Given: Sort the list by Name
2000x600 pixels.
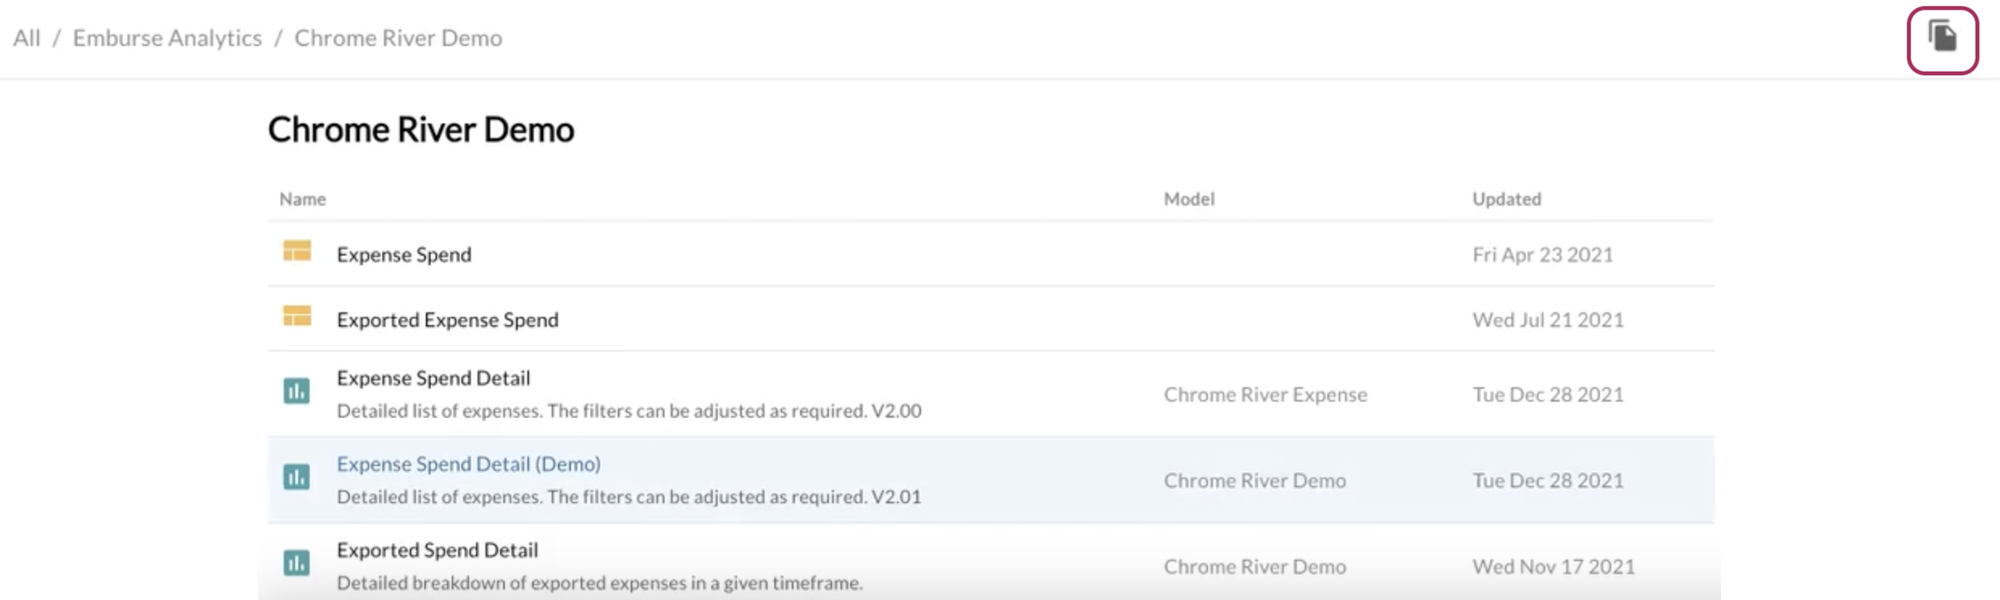Looking at the screenshot, I should (301, 199).
